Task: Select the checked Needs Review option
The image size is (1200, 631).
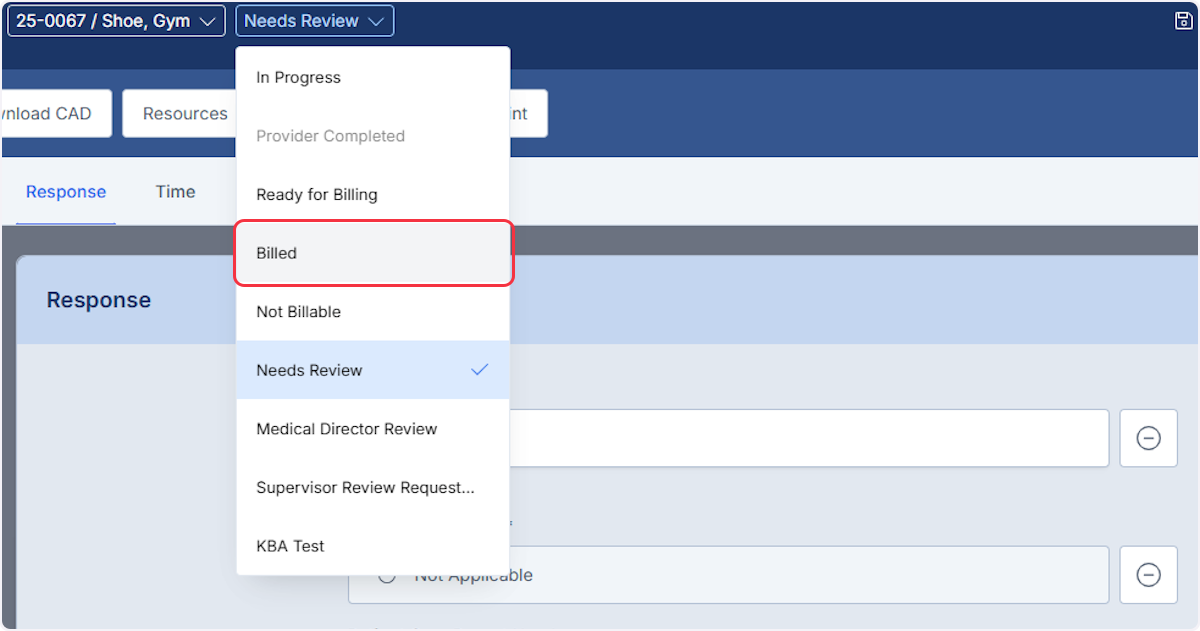Action: point(373,370)
